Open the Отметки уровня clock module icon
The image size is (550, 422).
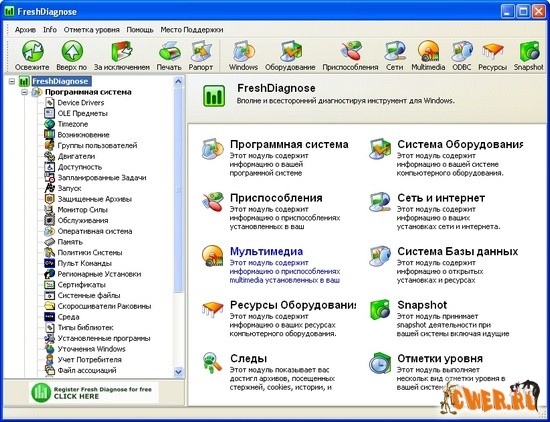pos(380,363)
